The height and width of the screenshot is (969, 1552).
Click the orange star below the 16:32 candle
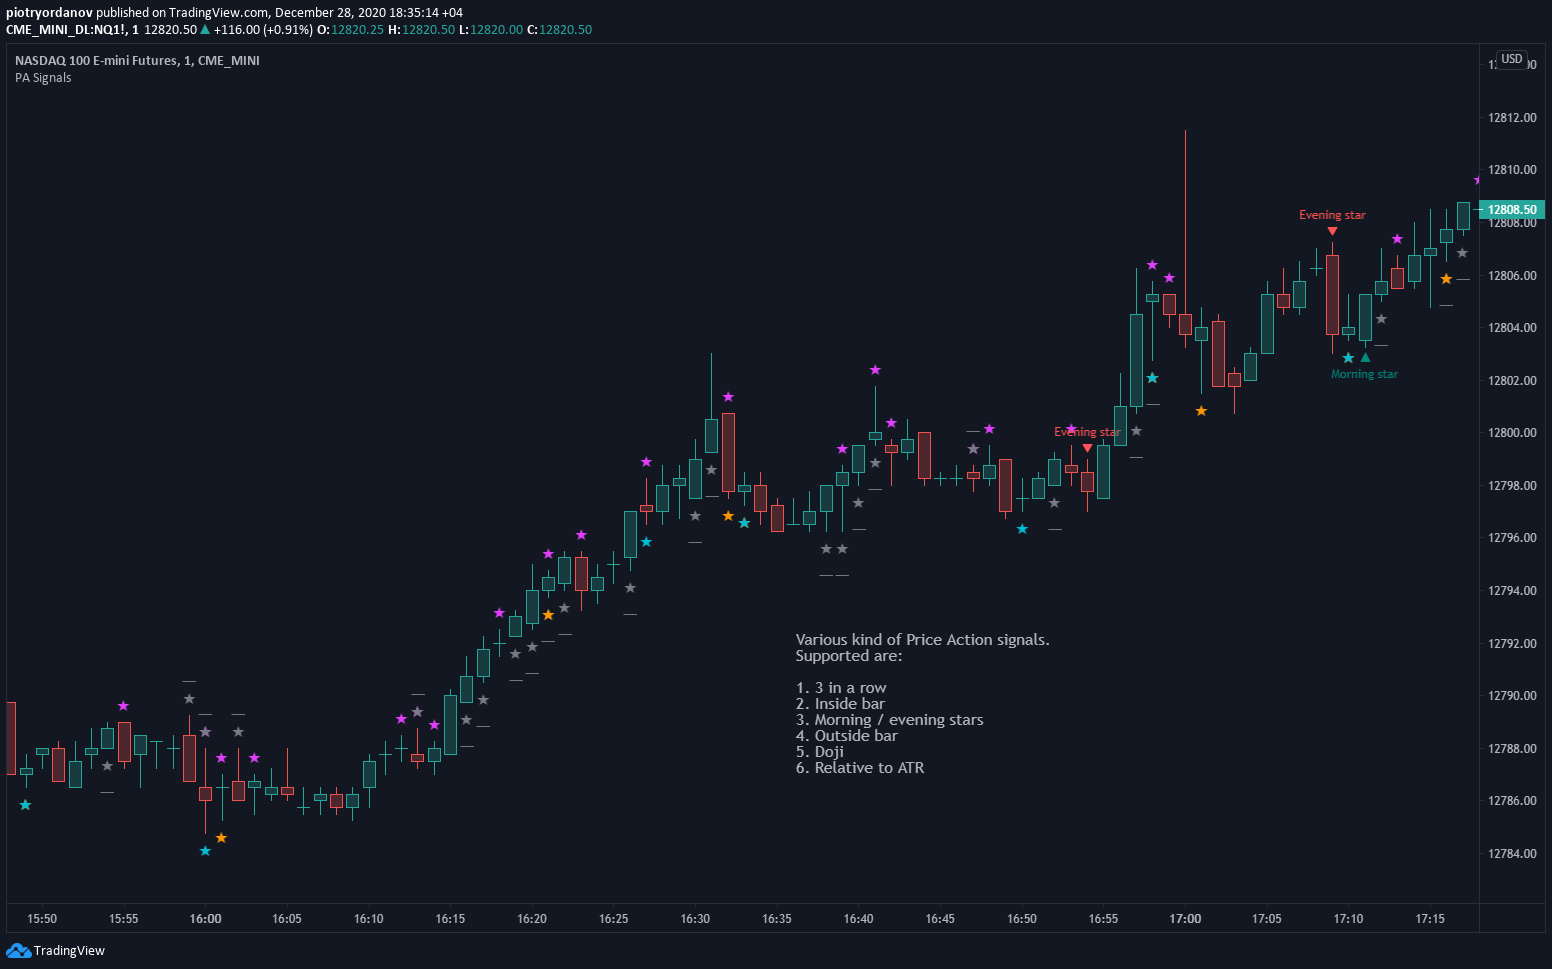pyautogui.click(x=728, y=516)
